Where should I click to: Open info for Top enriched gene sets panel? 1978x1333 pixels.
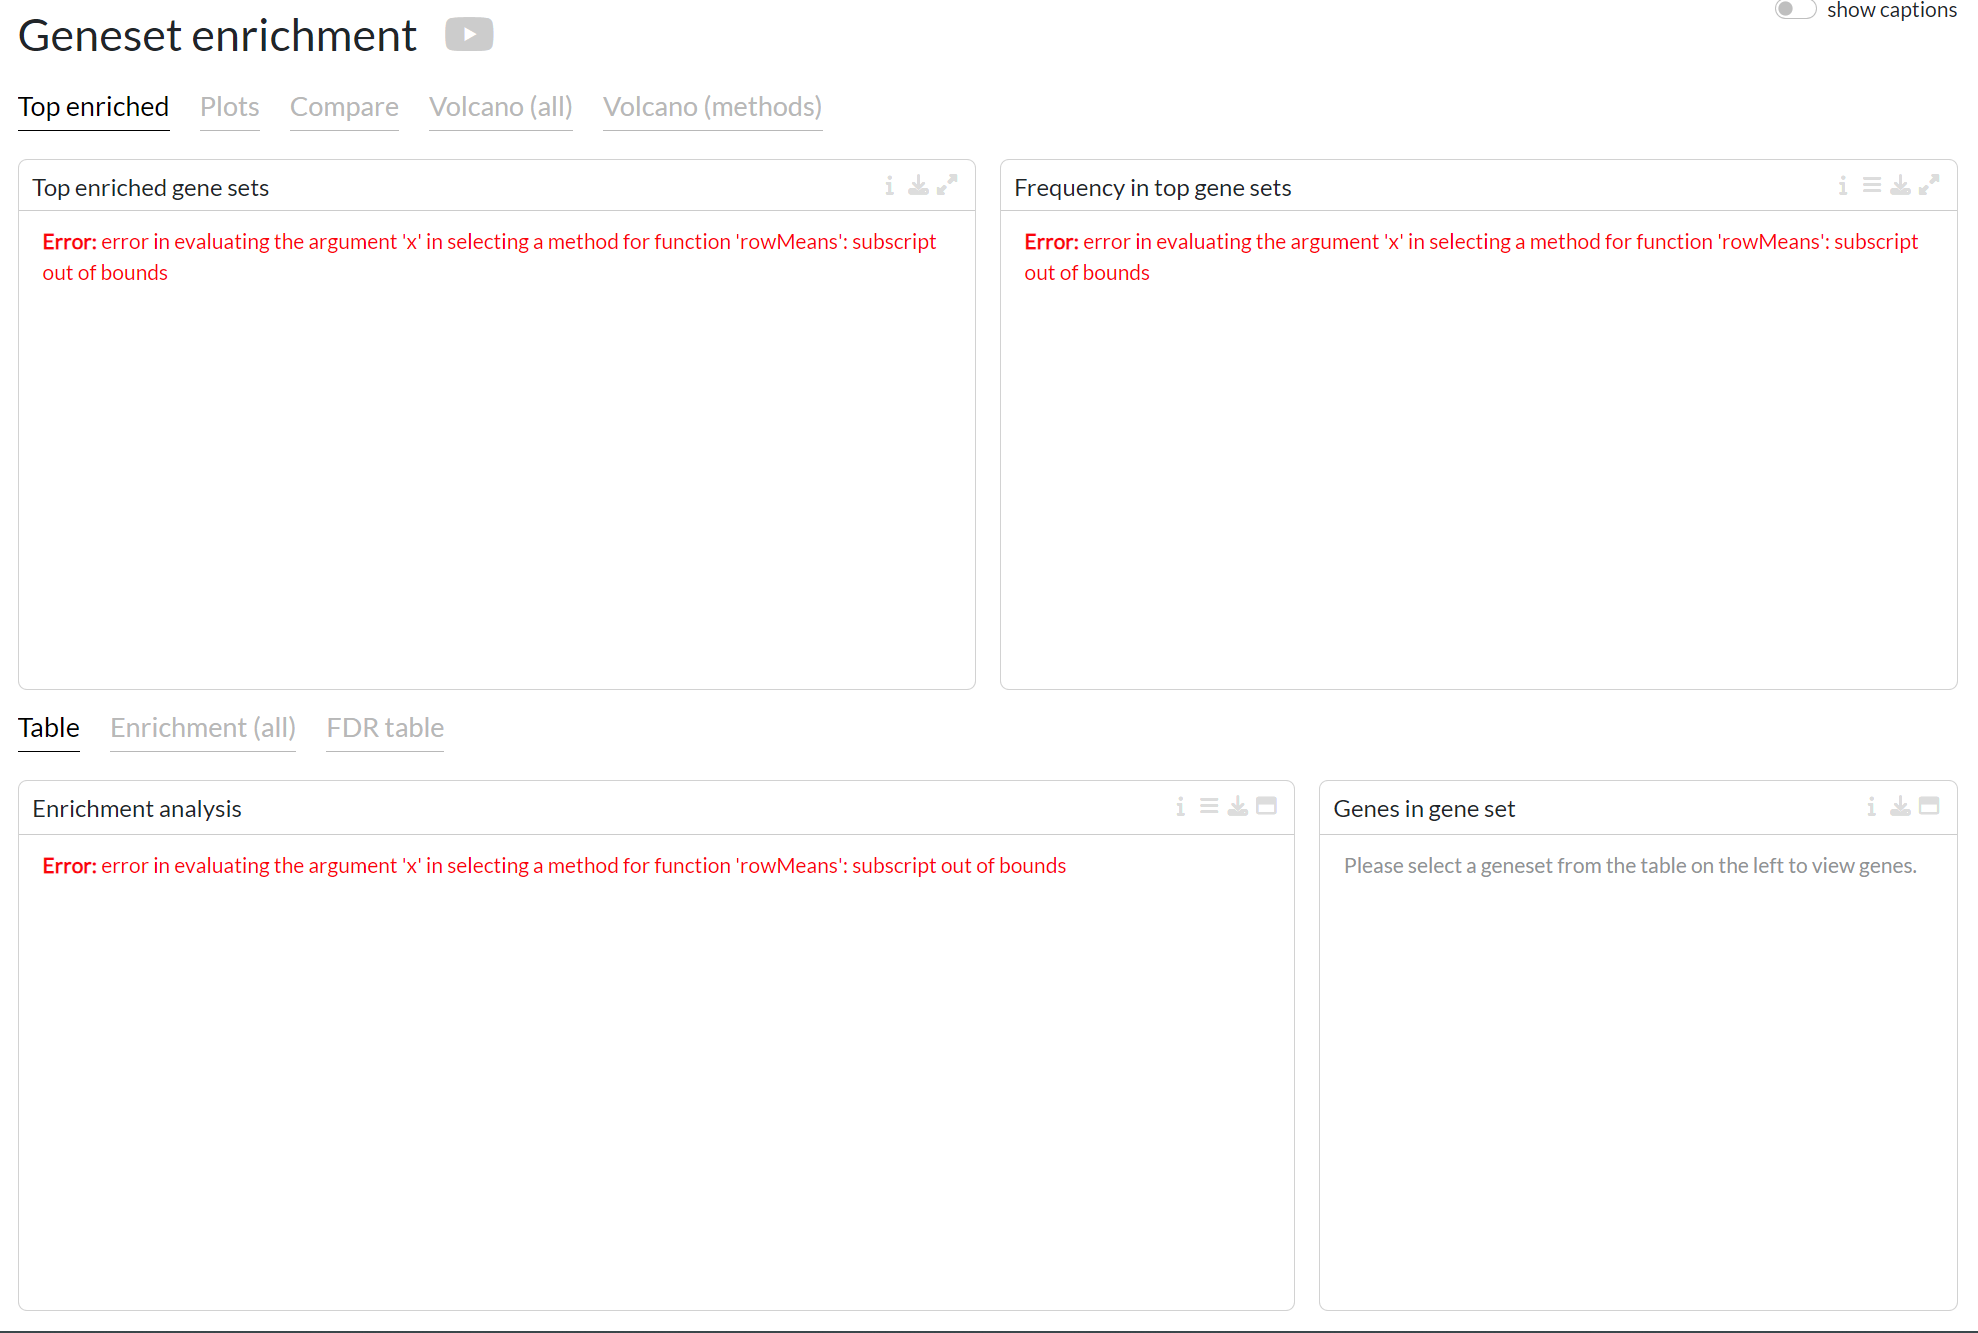click(x=890, y=185)
